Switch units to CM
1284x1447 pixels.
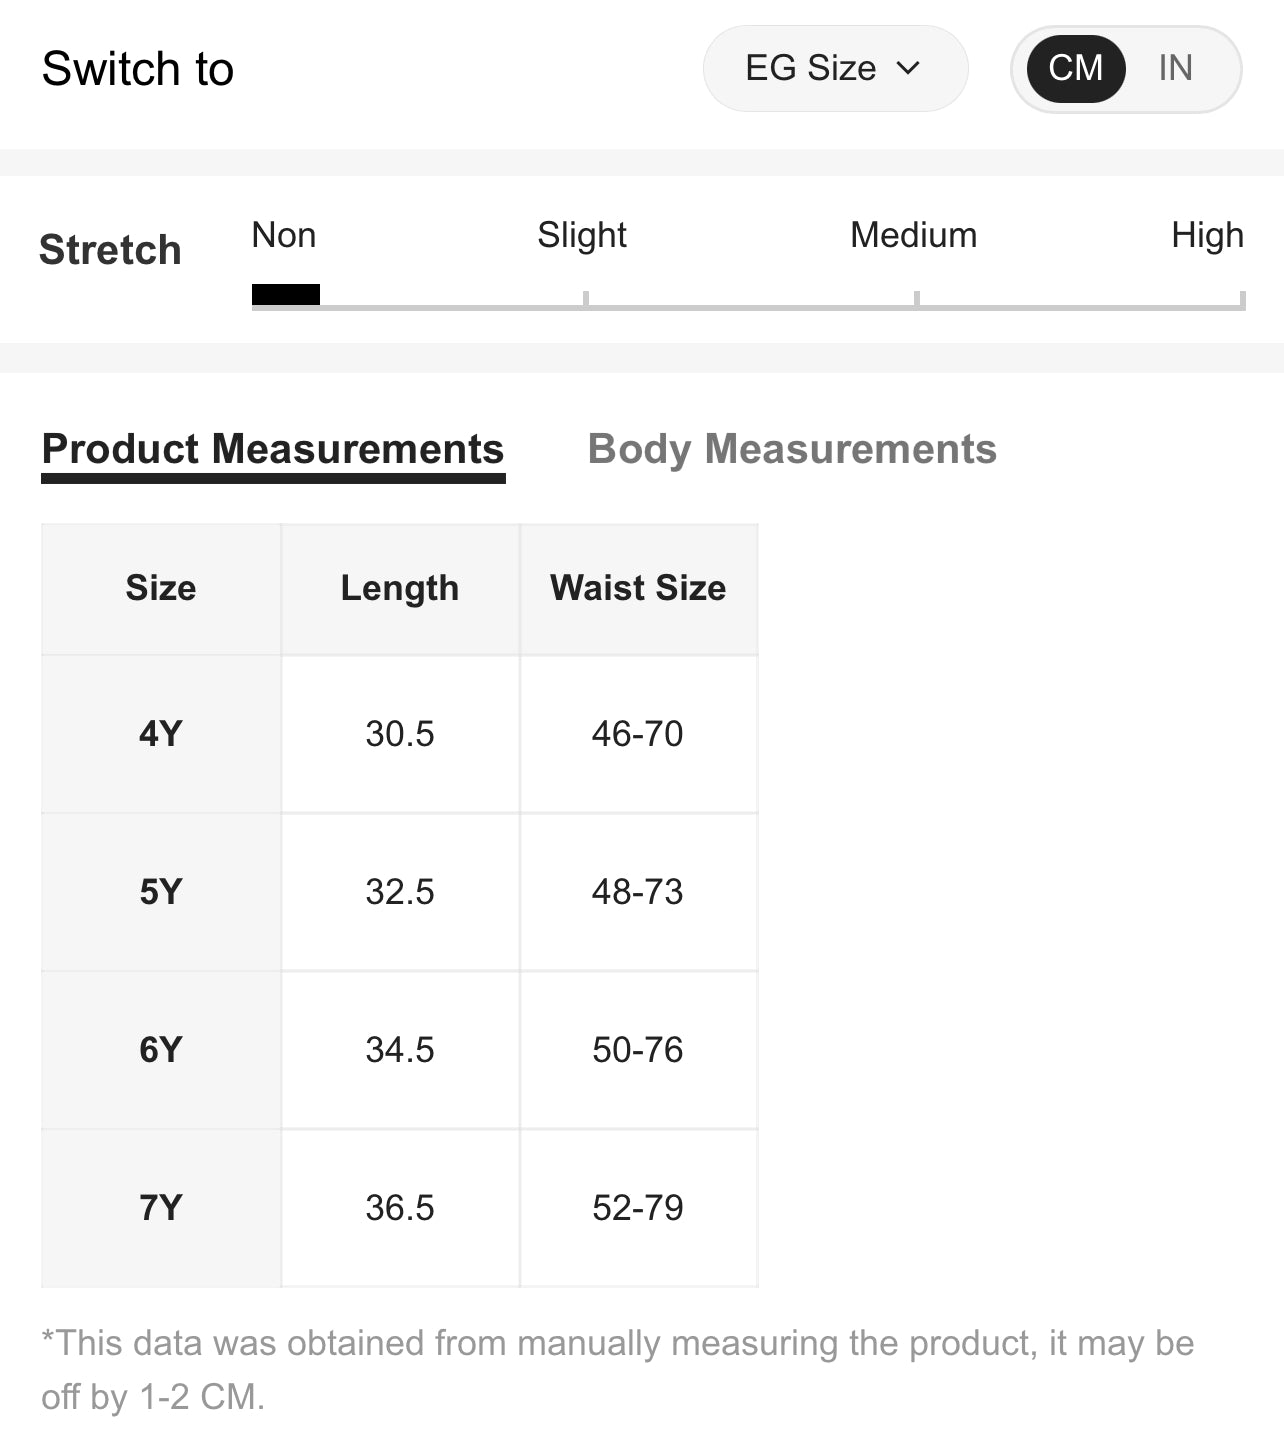point(1075,68)
